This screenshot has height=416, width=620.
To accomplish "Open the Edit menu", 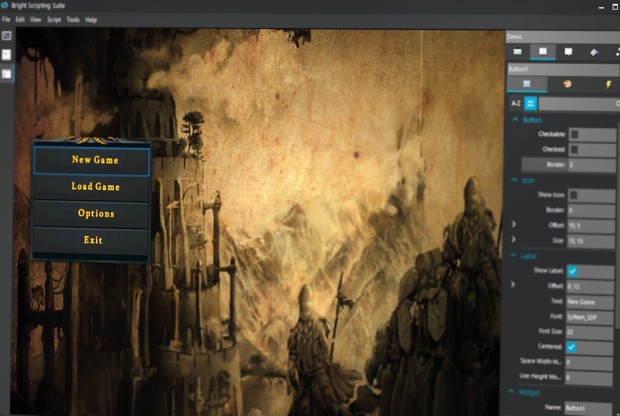I will coord(20,19).
